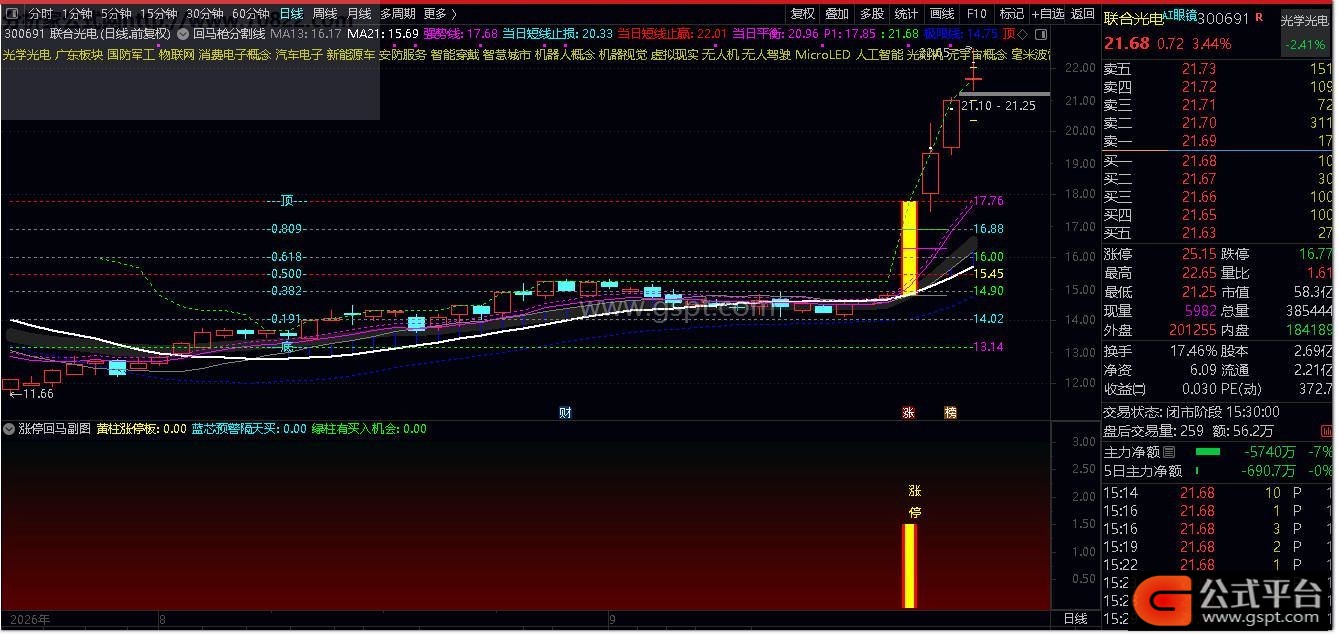Click the diamond icon after 顶
This screenshot has width=1338, height=634.
[x=1023, y=34]
